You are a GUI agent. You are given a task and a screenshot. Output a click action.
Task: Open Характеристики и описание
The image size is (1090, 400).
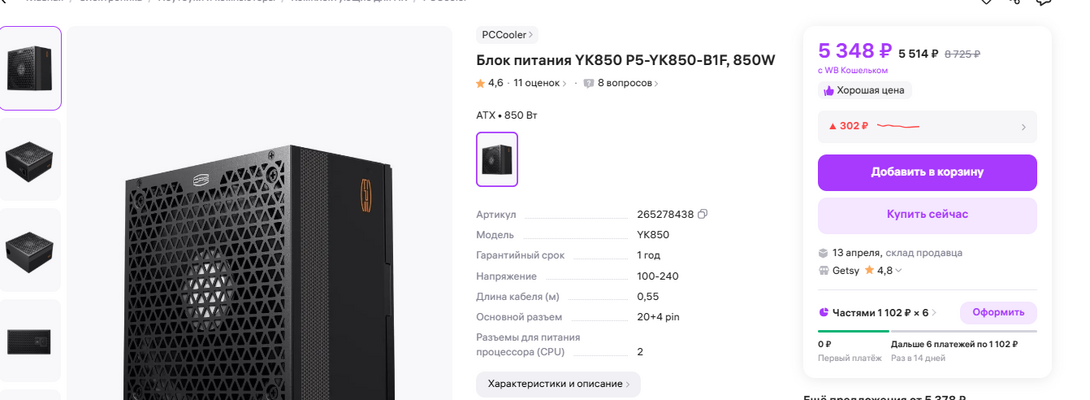(558, 384)
